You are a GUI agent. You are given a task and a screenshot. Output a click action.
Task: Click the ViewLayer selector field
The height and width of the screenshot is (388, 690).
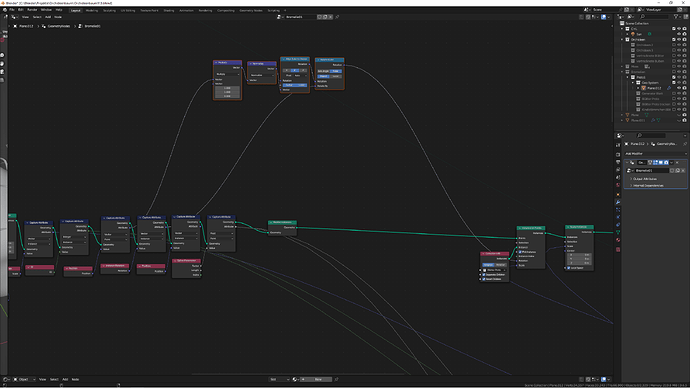[x=660, y=10]
